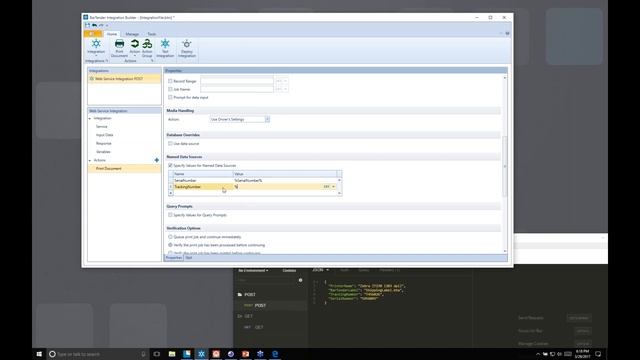Switch to the Tools ribbon tab
The image size is (640, 360).
[x=151, y=34]
